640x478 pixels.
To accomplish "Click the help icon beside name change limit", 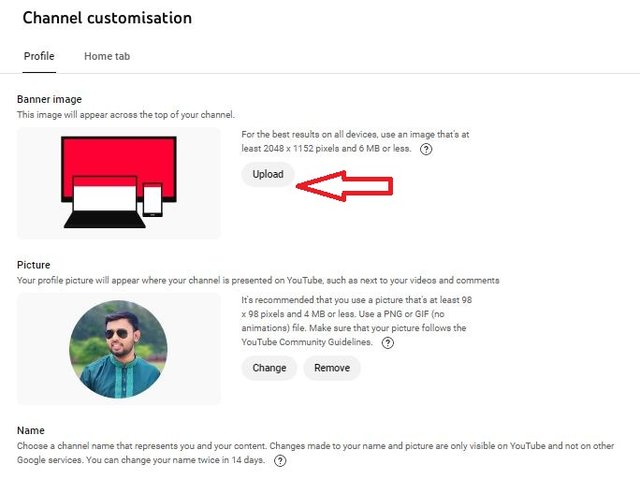I will [280, 461].
